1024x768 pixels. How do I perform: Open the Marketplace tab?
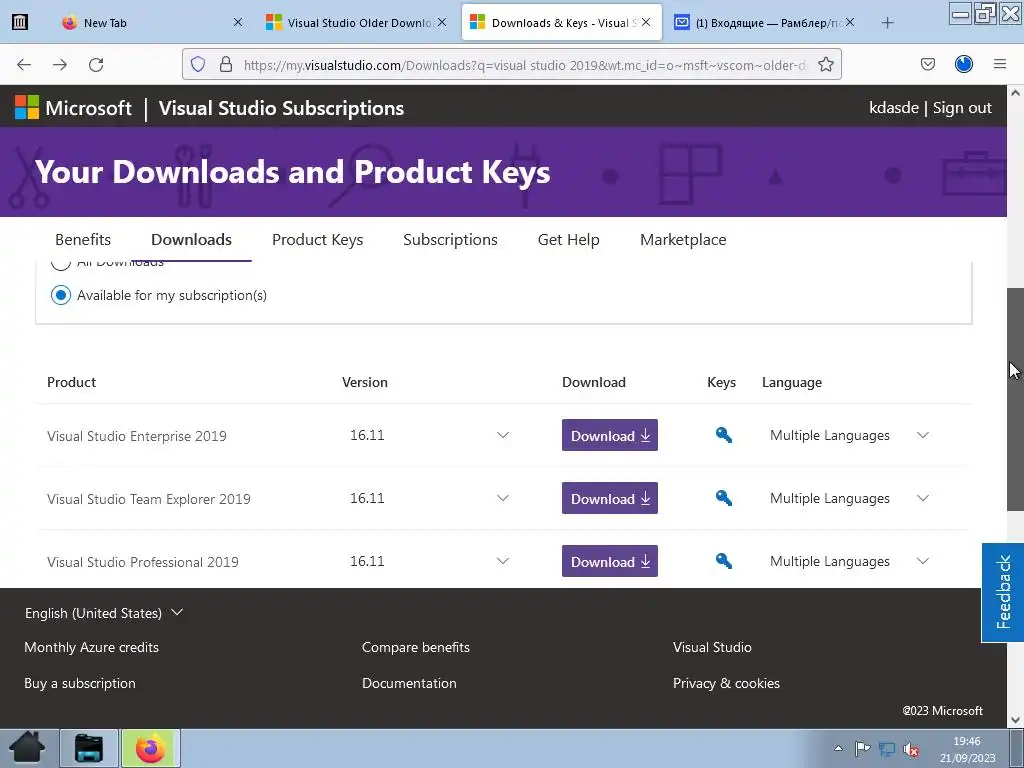point(683,240)
